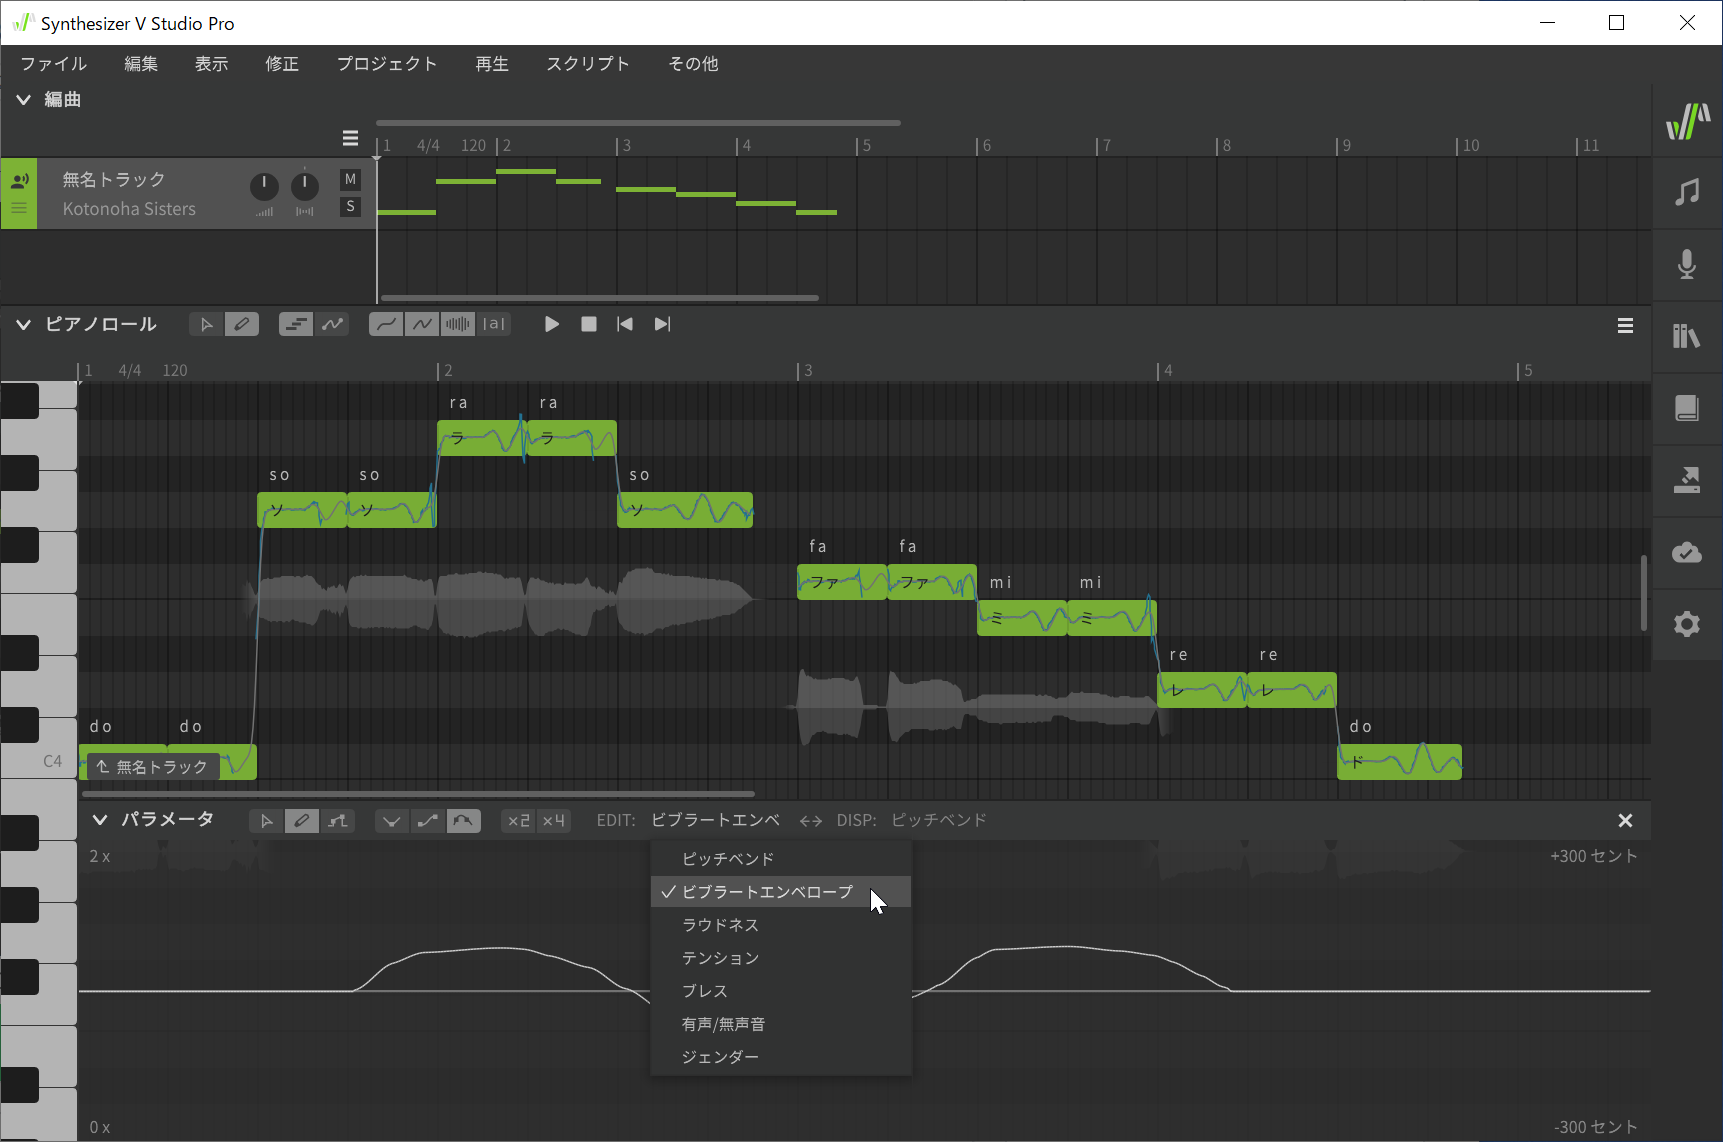Open the microphone voice panel in sidebar
1723x1142 pixels.
(1686, 264)
